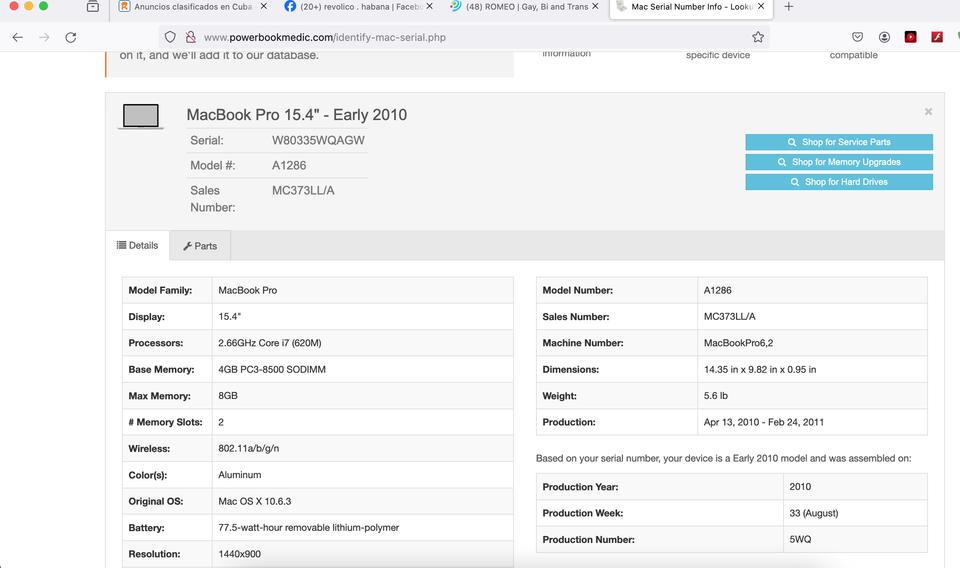This screenshot has width=960, height=568.
Task: Click Shop for Service Parts button
Action: pos(838,142)
